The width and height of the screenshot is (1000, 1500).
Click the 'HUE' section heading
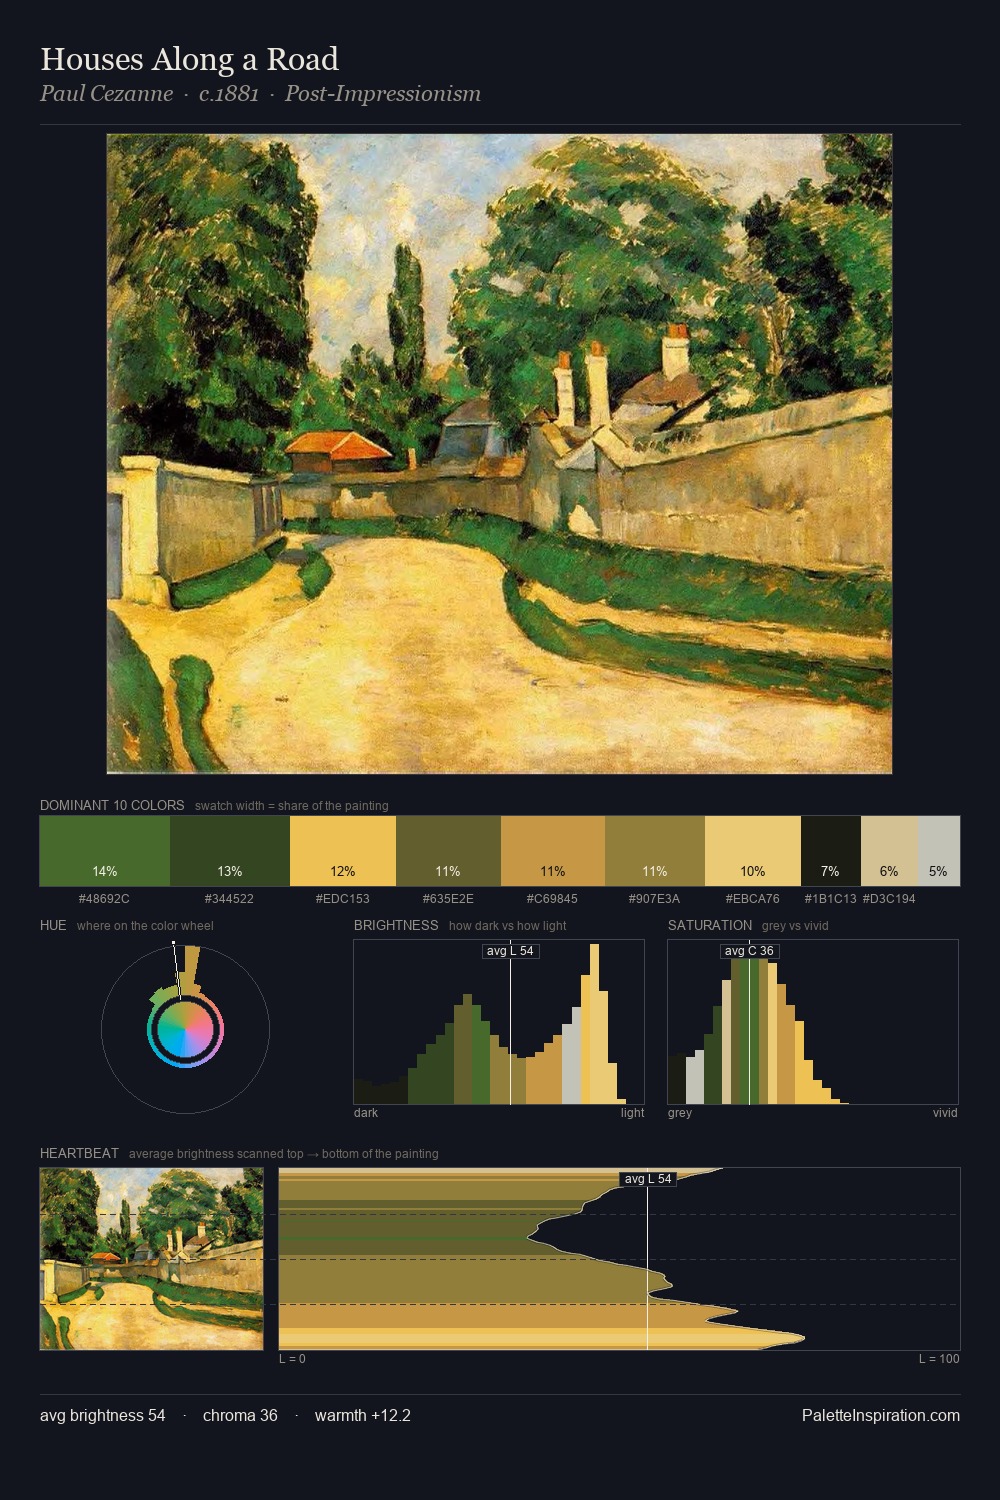(53, 925)
